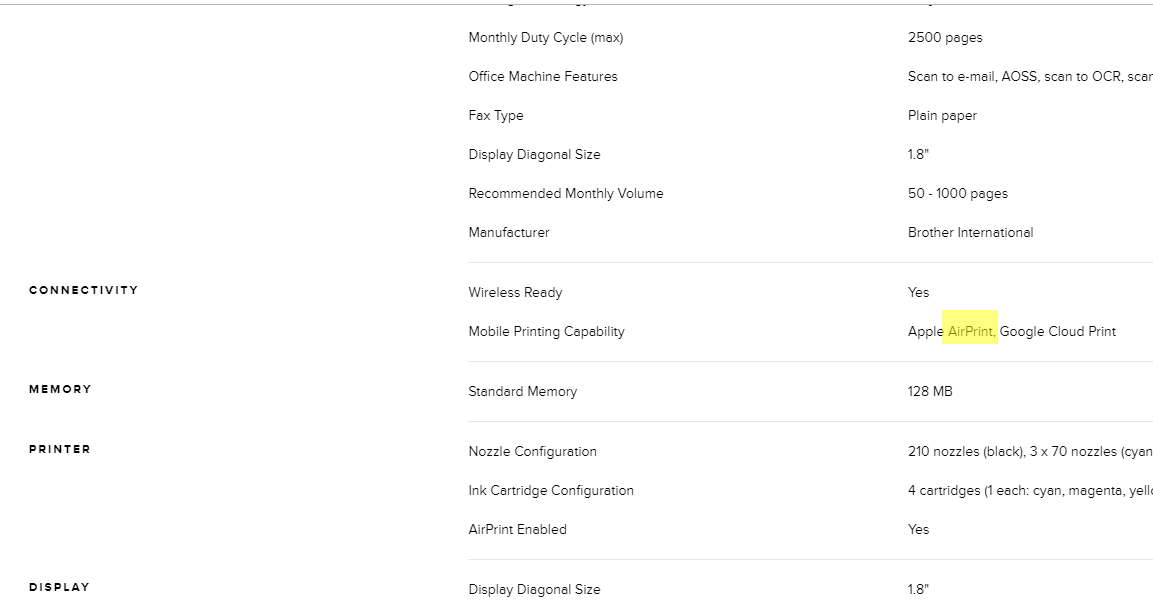1153x606 pixels.
Task: Select the DISPLAY section heading
Action: (60, 587)
